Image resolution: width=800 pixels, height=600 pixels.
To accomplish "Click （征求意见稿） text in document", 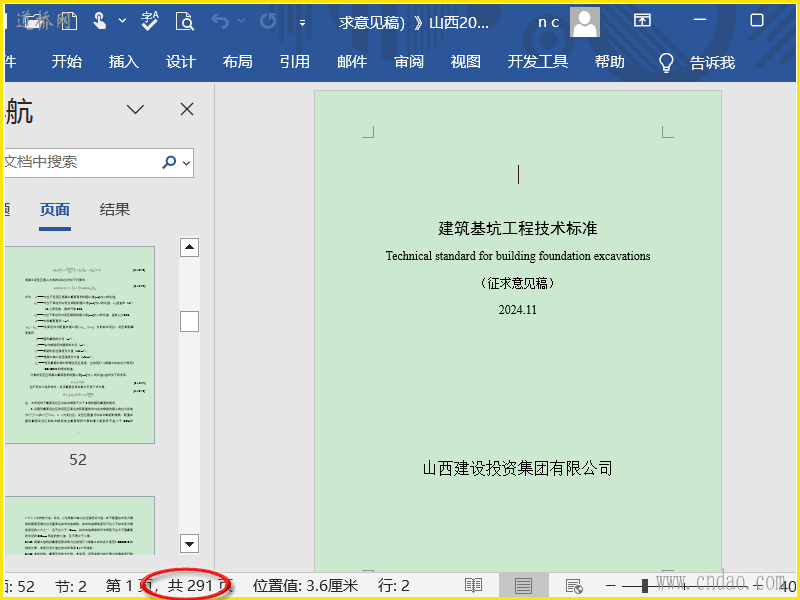I will 517,283.
